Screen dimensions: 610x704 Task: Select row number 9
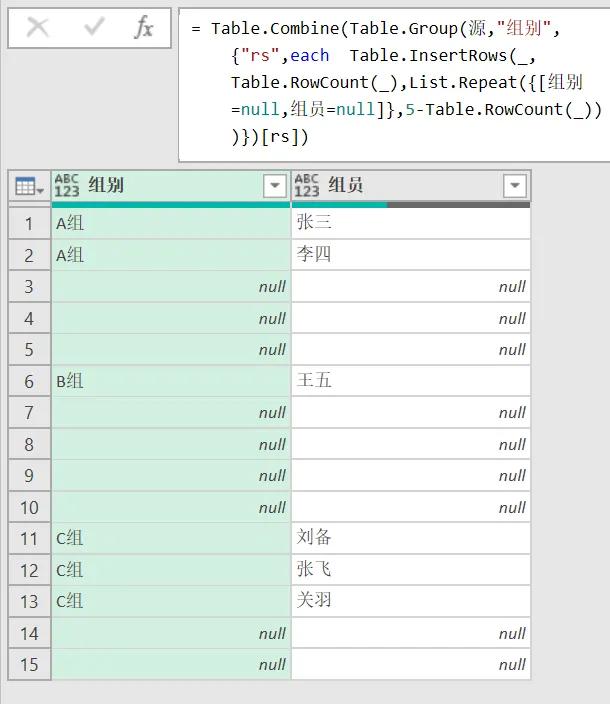(x=29, y=475)
